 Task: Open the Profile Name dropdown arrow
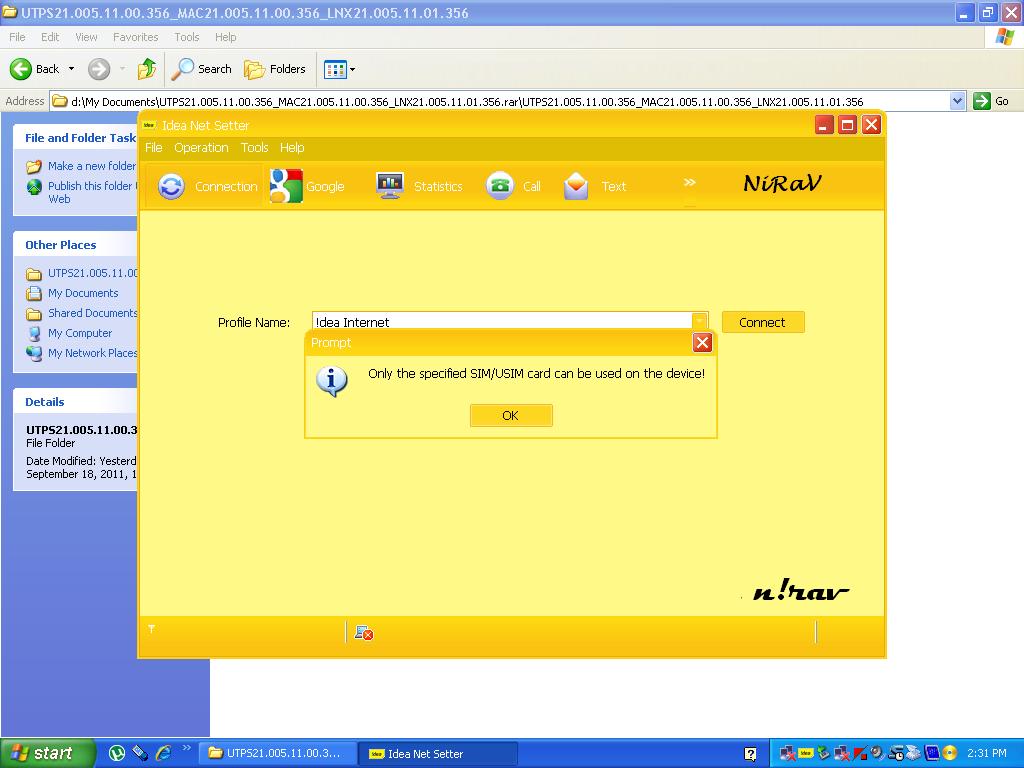700,321
